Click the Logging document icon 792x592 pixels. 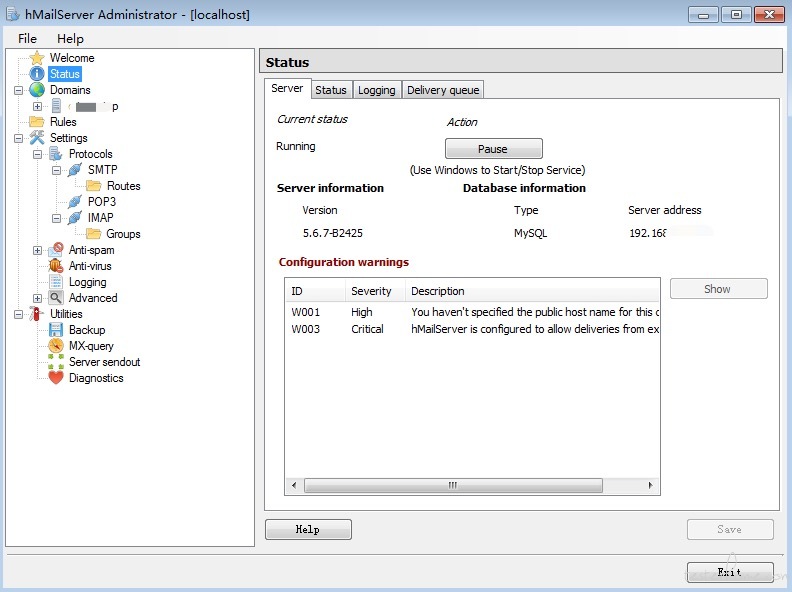coord(56,282)
